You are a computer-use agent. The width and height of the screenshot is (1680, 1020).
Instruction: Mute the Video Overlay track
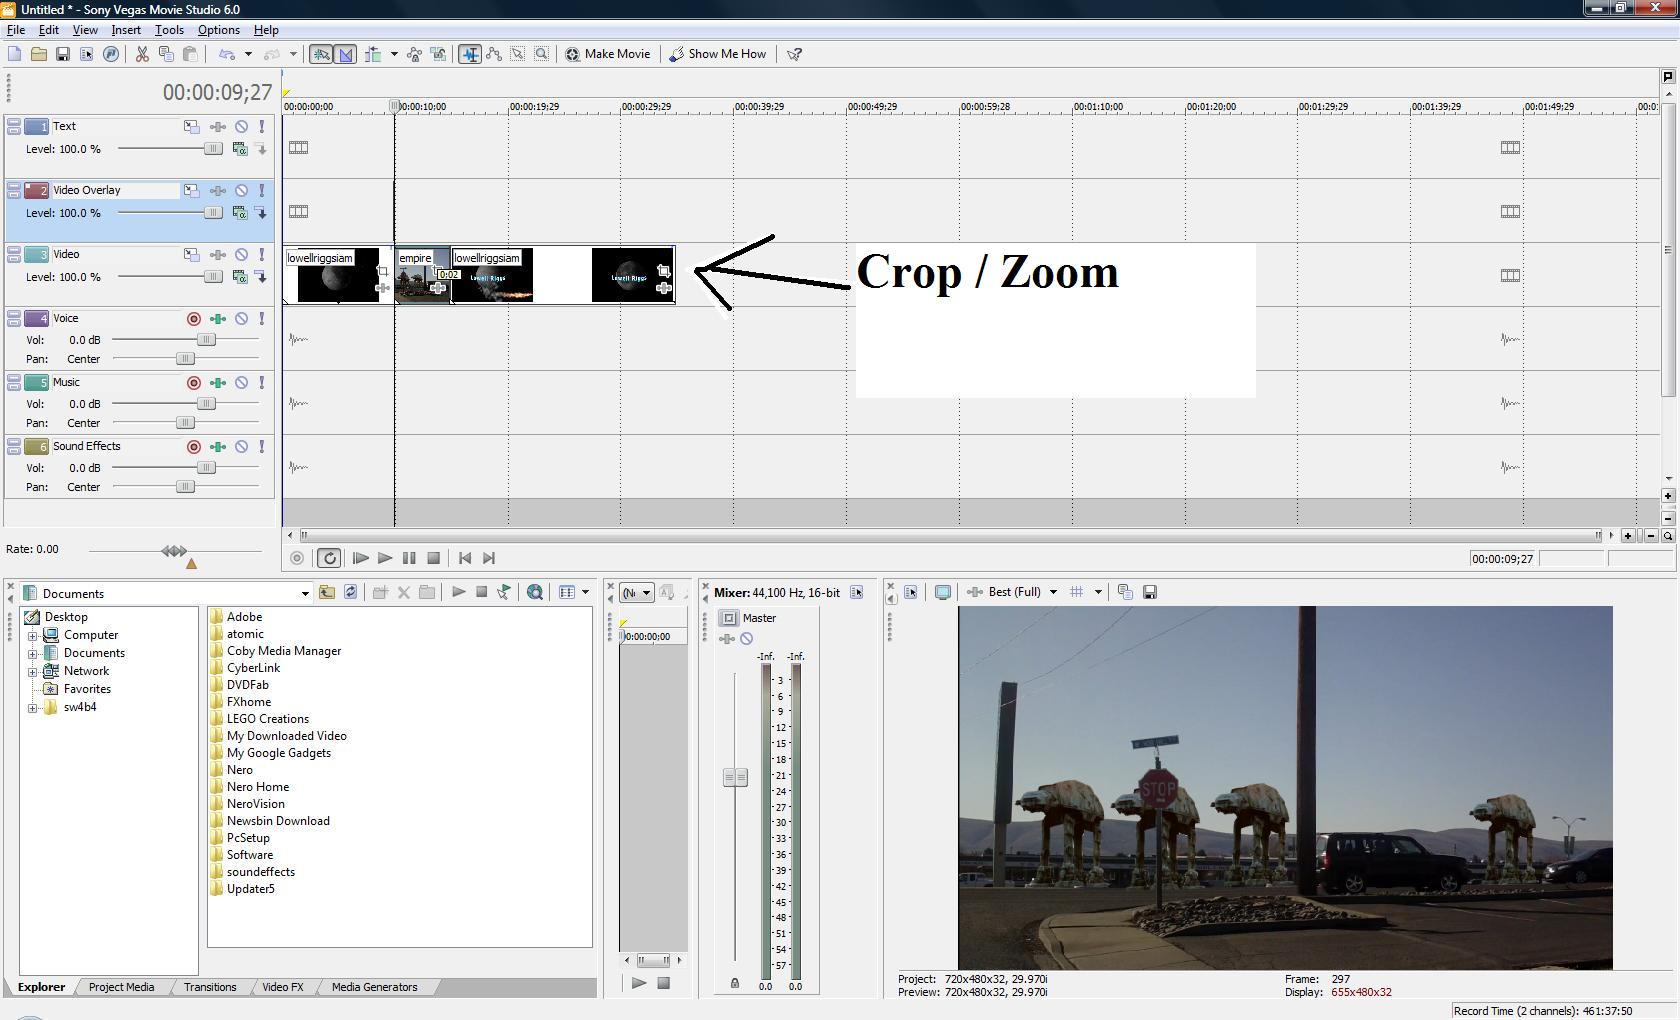241,191
